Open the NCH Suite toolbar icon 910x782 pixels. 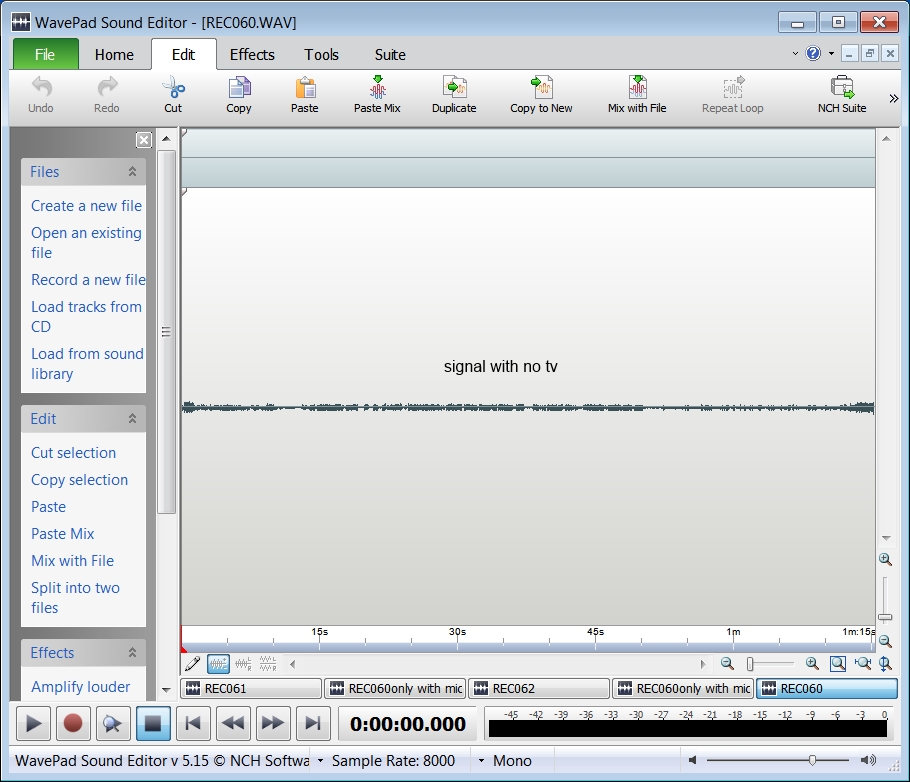tap(841, 88)
